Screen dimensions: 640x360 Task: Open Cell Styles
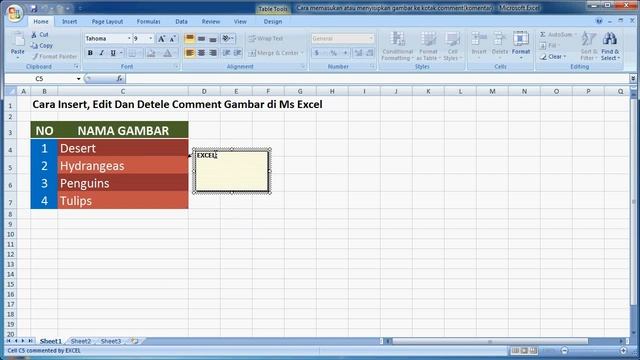pyautogui.click(x=452, y=46)
